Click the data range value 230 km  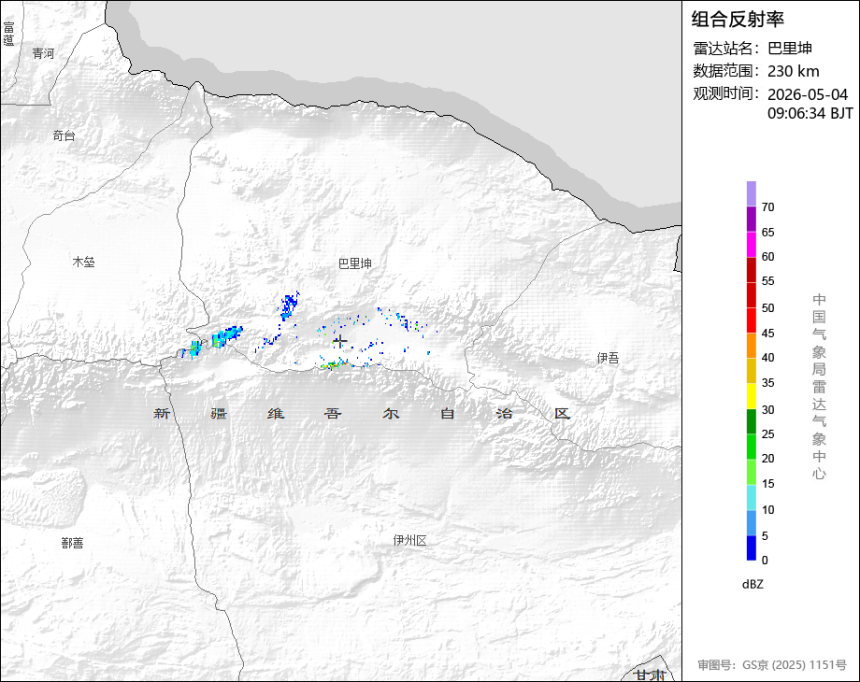pyautogui.click(x=793, y=71)
